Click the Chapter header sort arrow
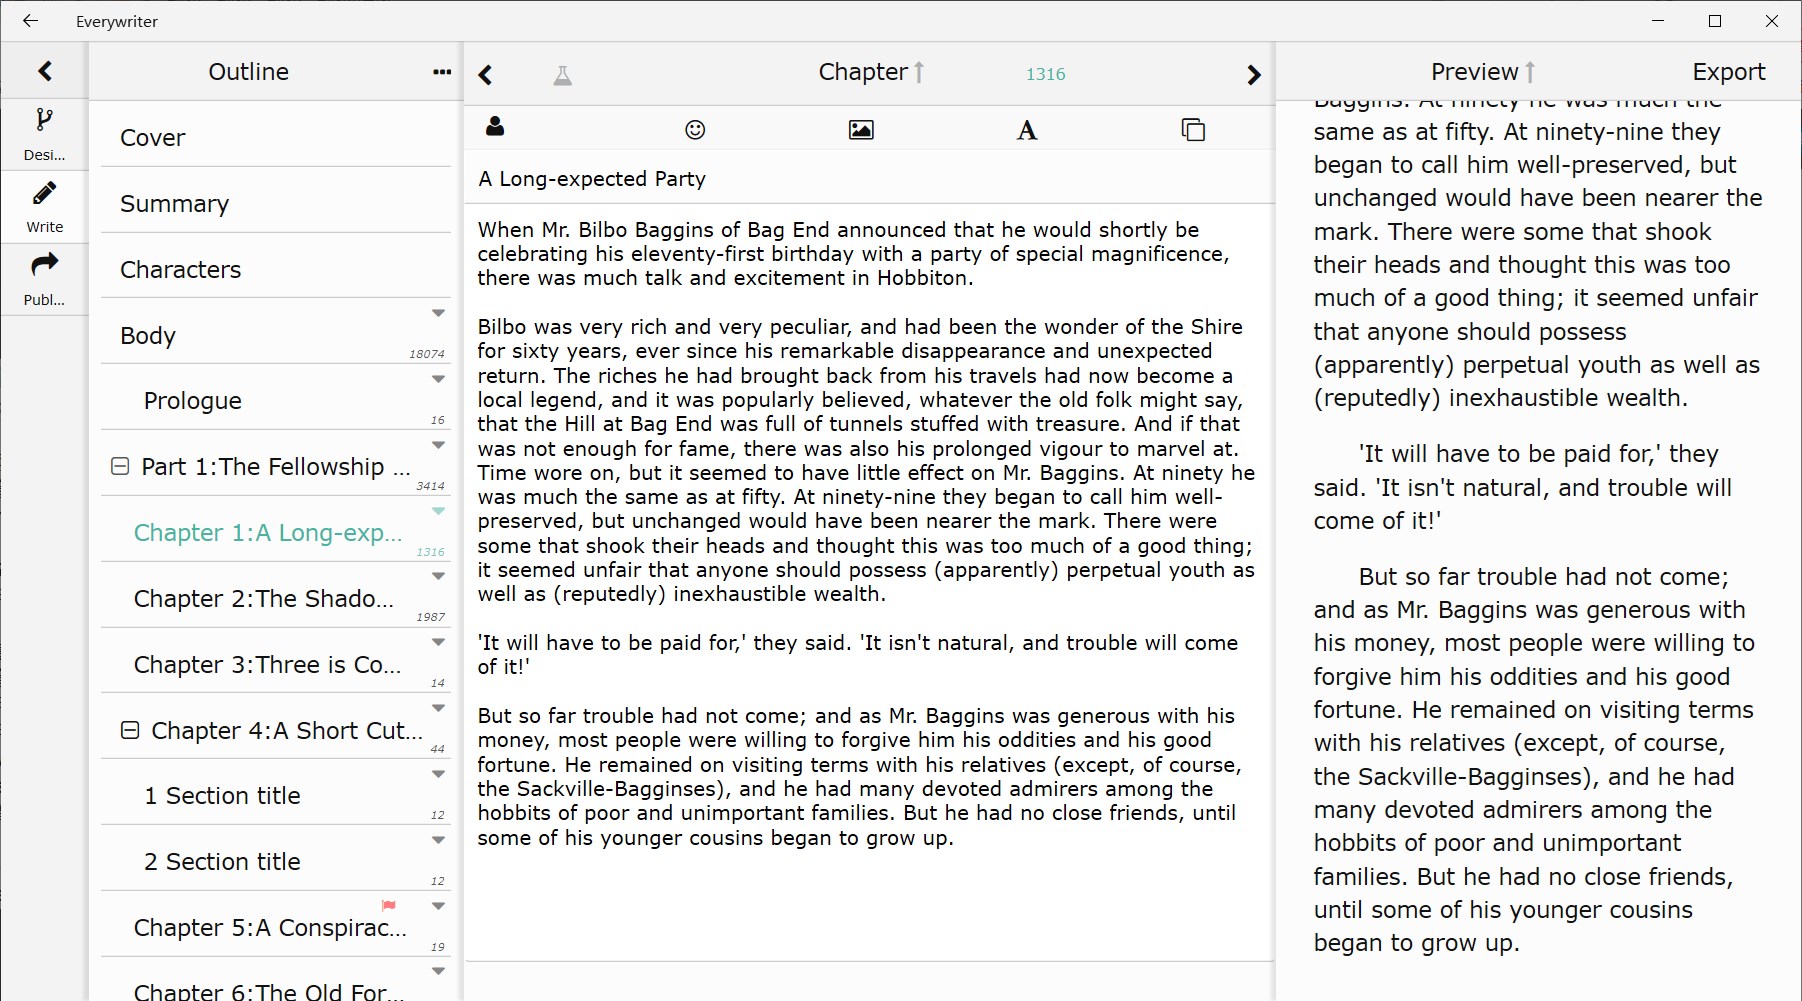The width and height of the screenshot is (1802, 1001). point(919,72)
